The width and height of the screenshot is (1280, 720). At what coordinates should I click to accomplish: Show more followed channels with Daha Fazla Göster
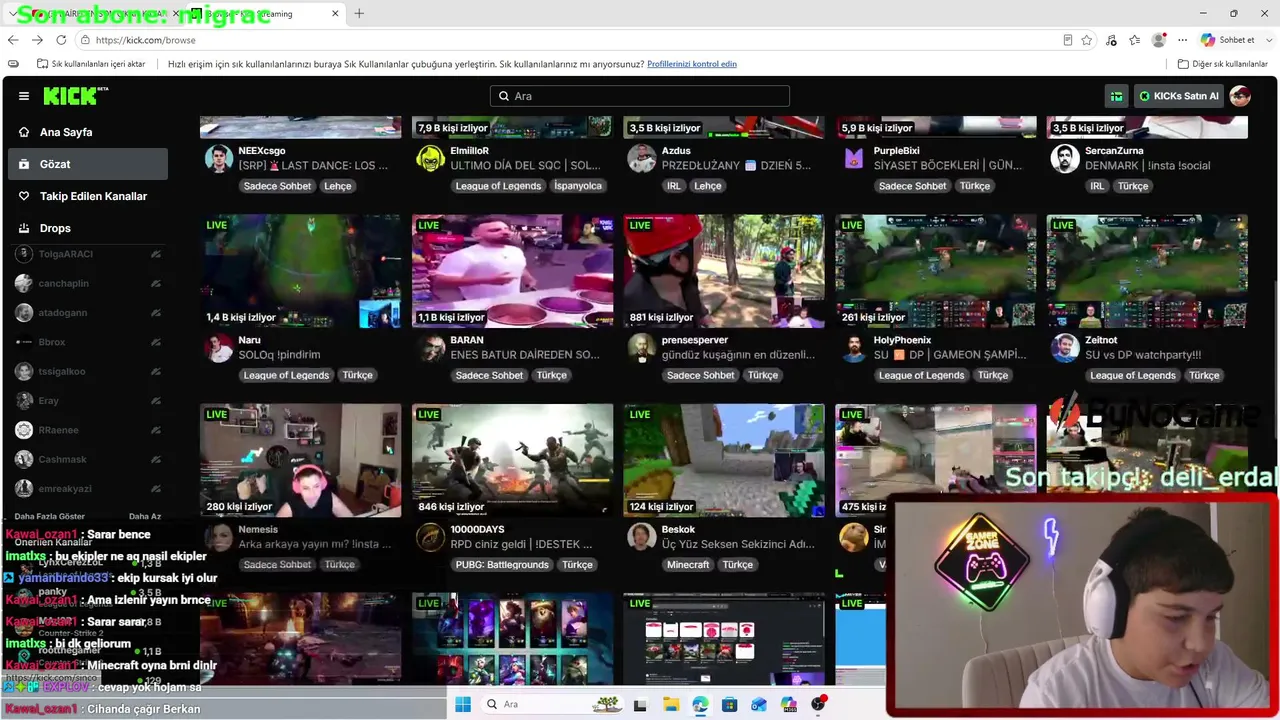[50, 516]
